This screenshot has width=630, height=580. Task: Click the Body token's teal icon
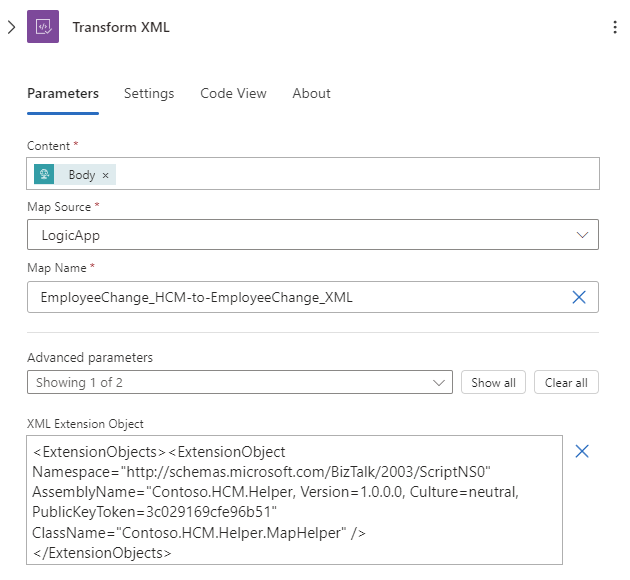coord(44,175)
